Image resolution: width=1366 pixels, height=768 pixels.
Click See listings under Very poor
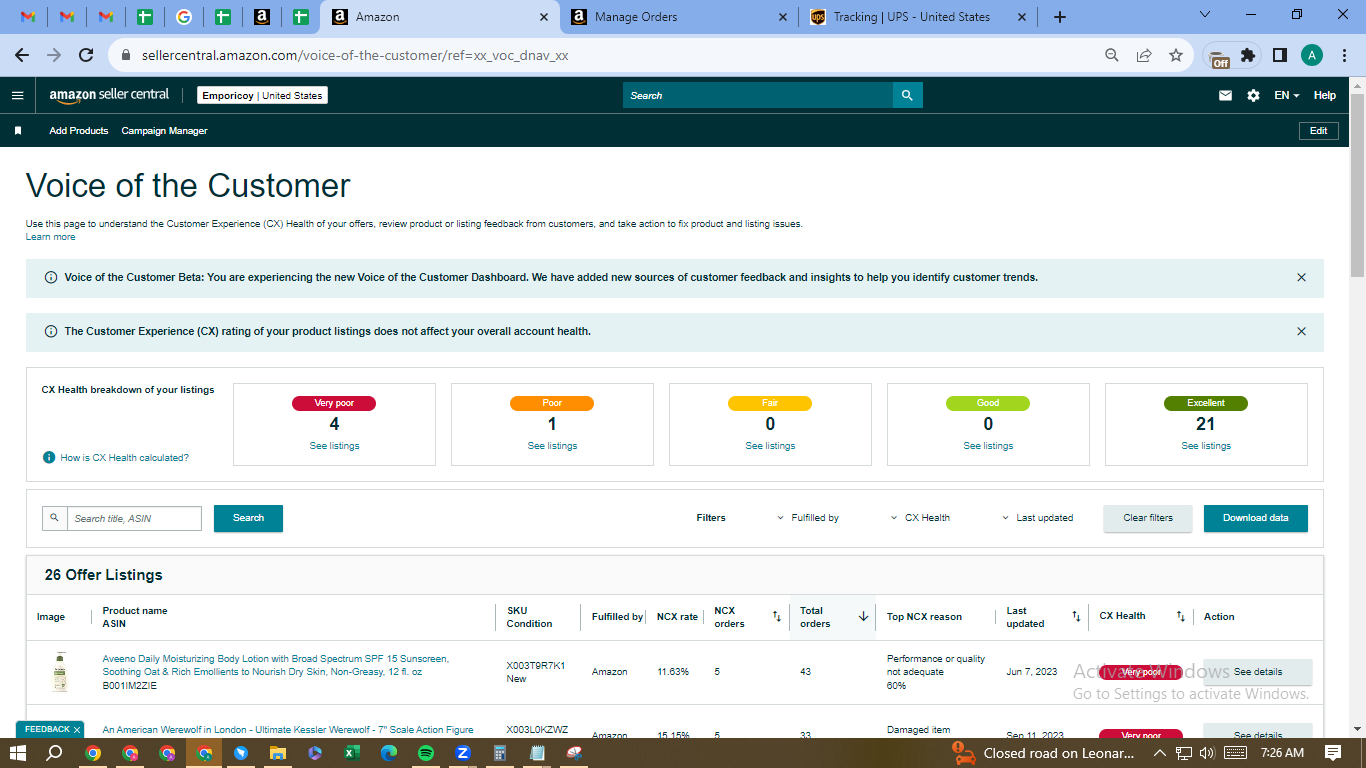click(334, 446)
